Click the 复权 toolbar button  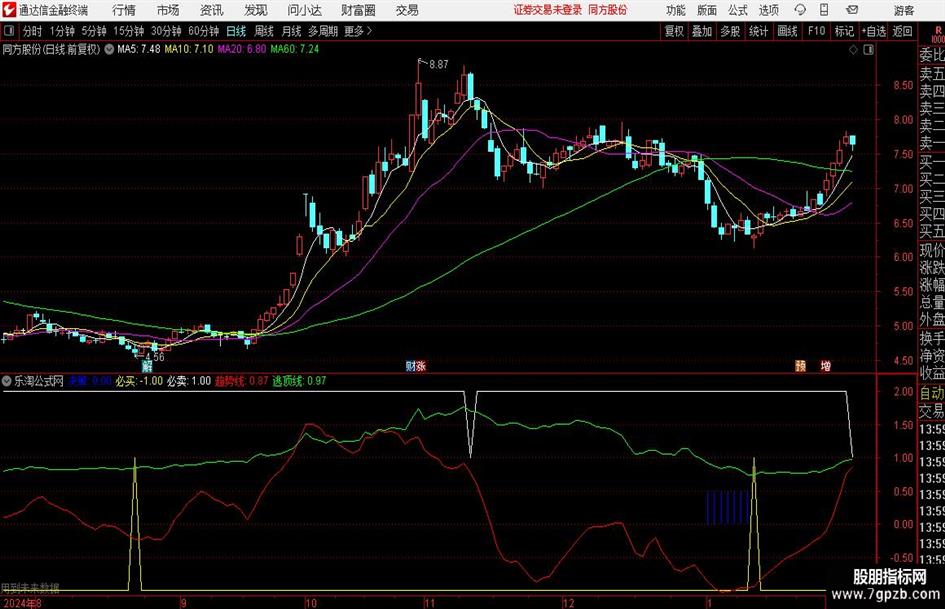click(x=674, y=31)
